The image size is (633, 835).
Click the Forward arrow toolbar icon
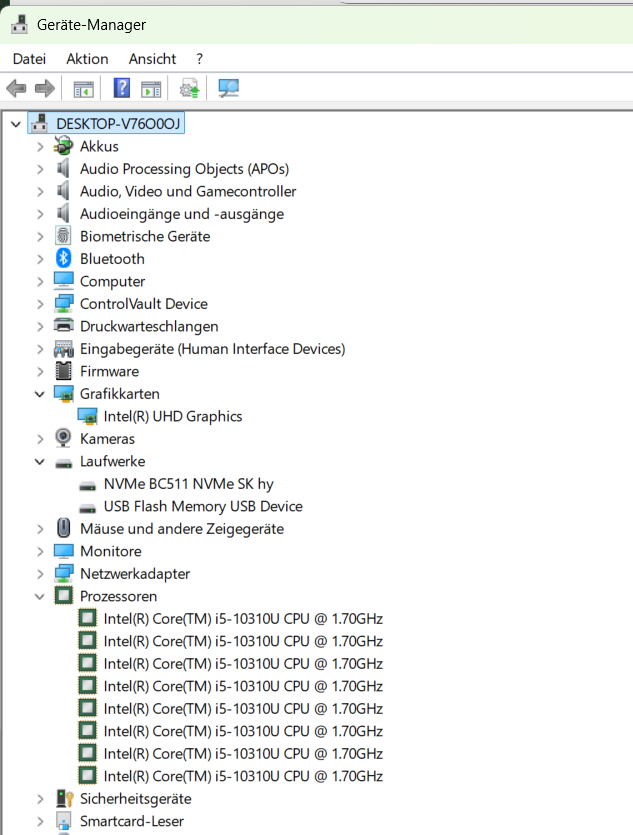(45, 88)
